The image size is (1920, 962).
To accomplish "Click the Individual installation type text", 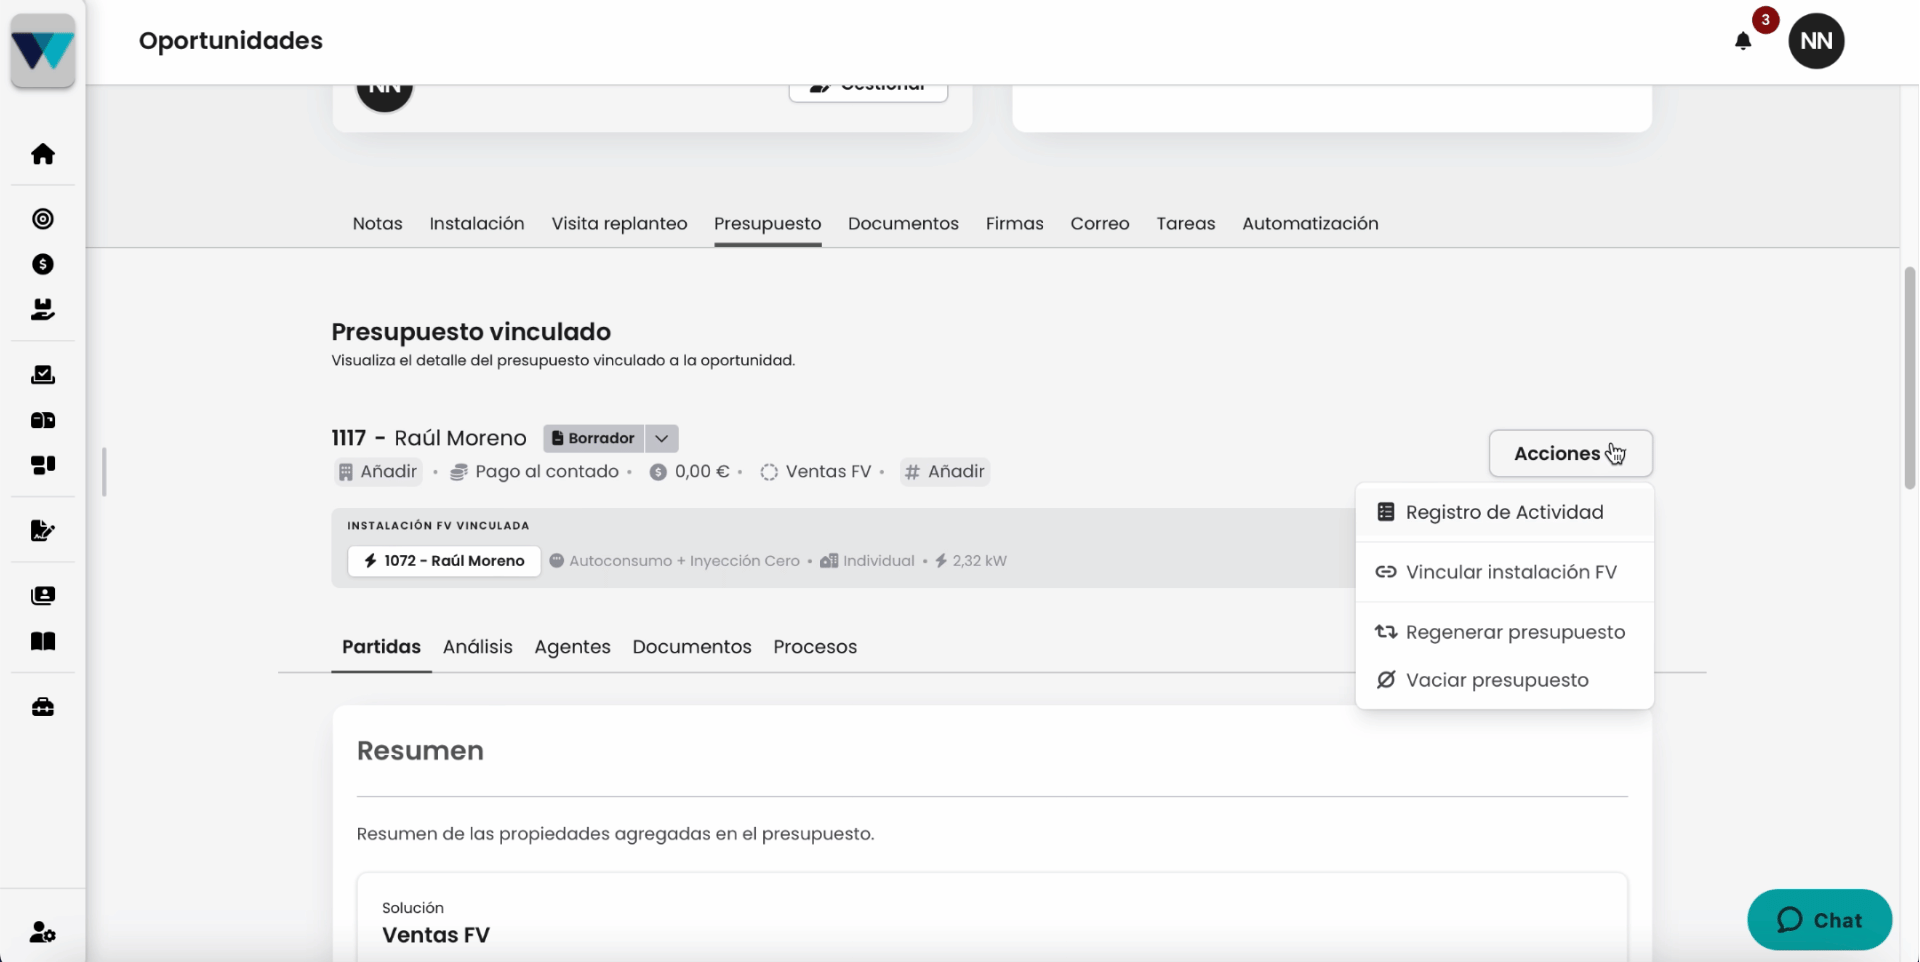I will (x=878, y=561).
